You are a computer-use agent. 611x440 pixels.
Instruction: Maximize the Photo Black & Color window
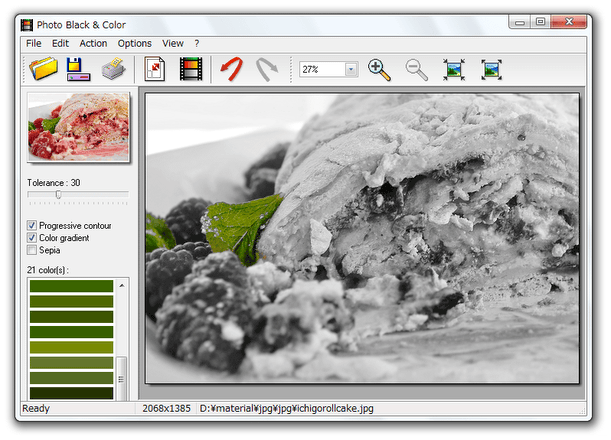tap(540, 22)
